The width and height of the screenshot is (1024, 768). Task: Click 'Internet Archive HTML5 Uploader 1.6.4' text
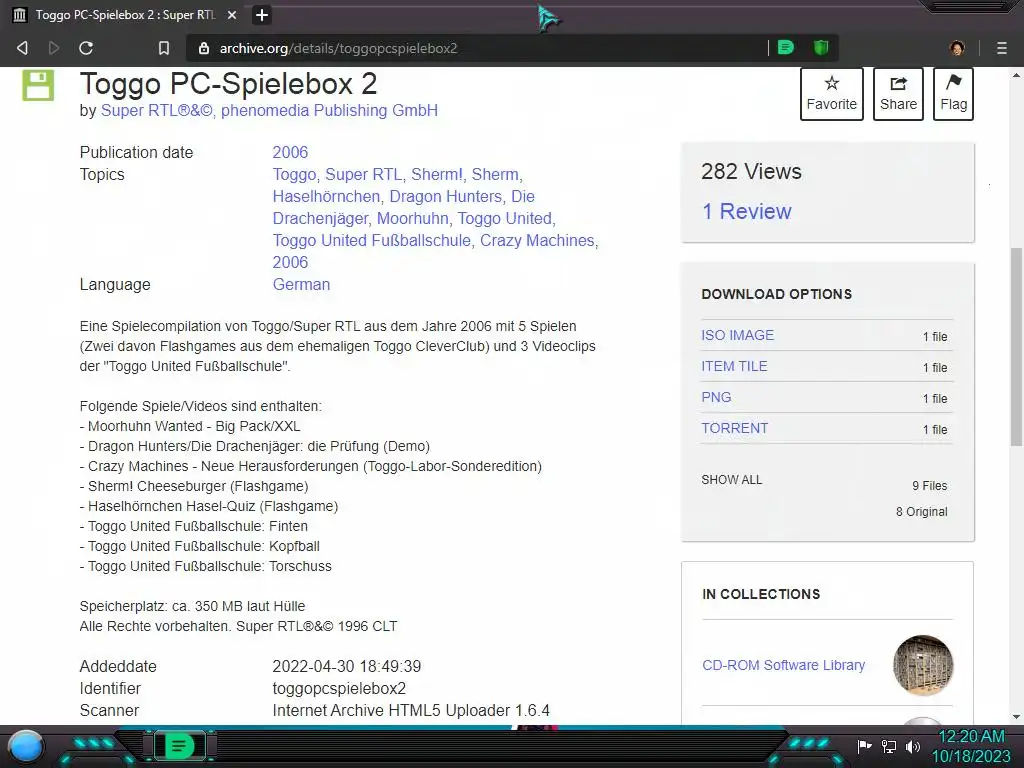411,711
